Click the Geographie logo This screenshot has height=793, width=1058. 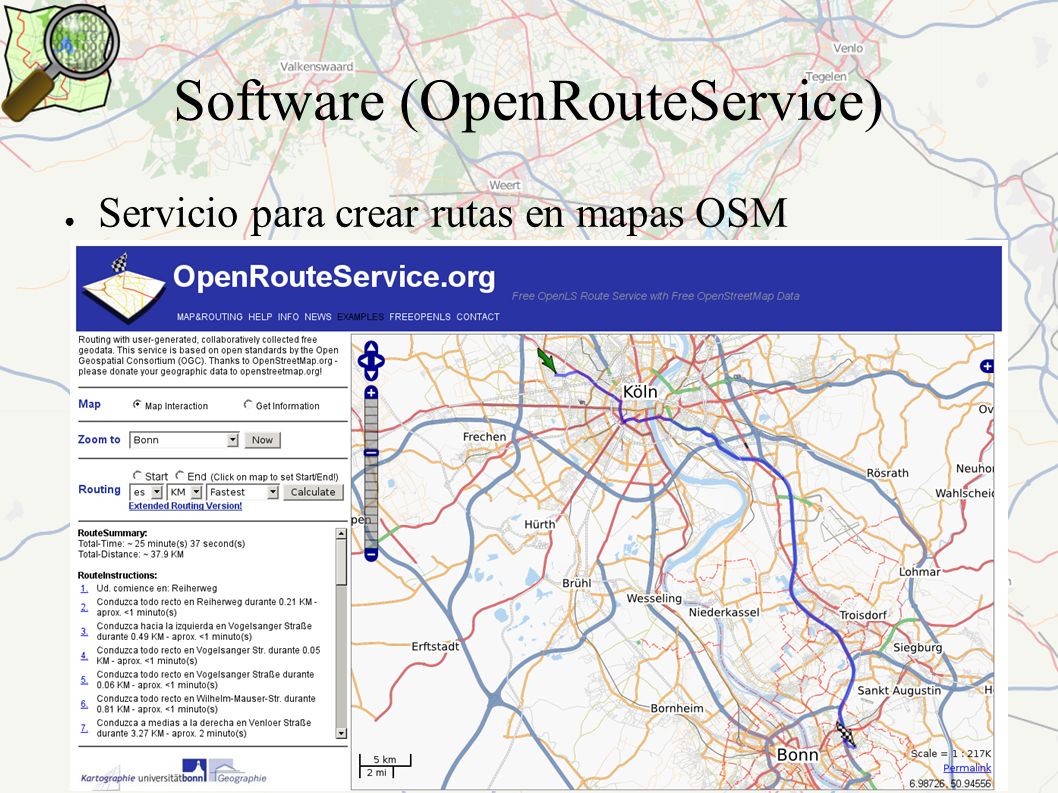click(238, 773)
